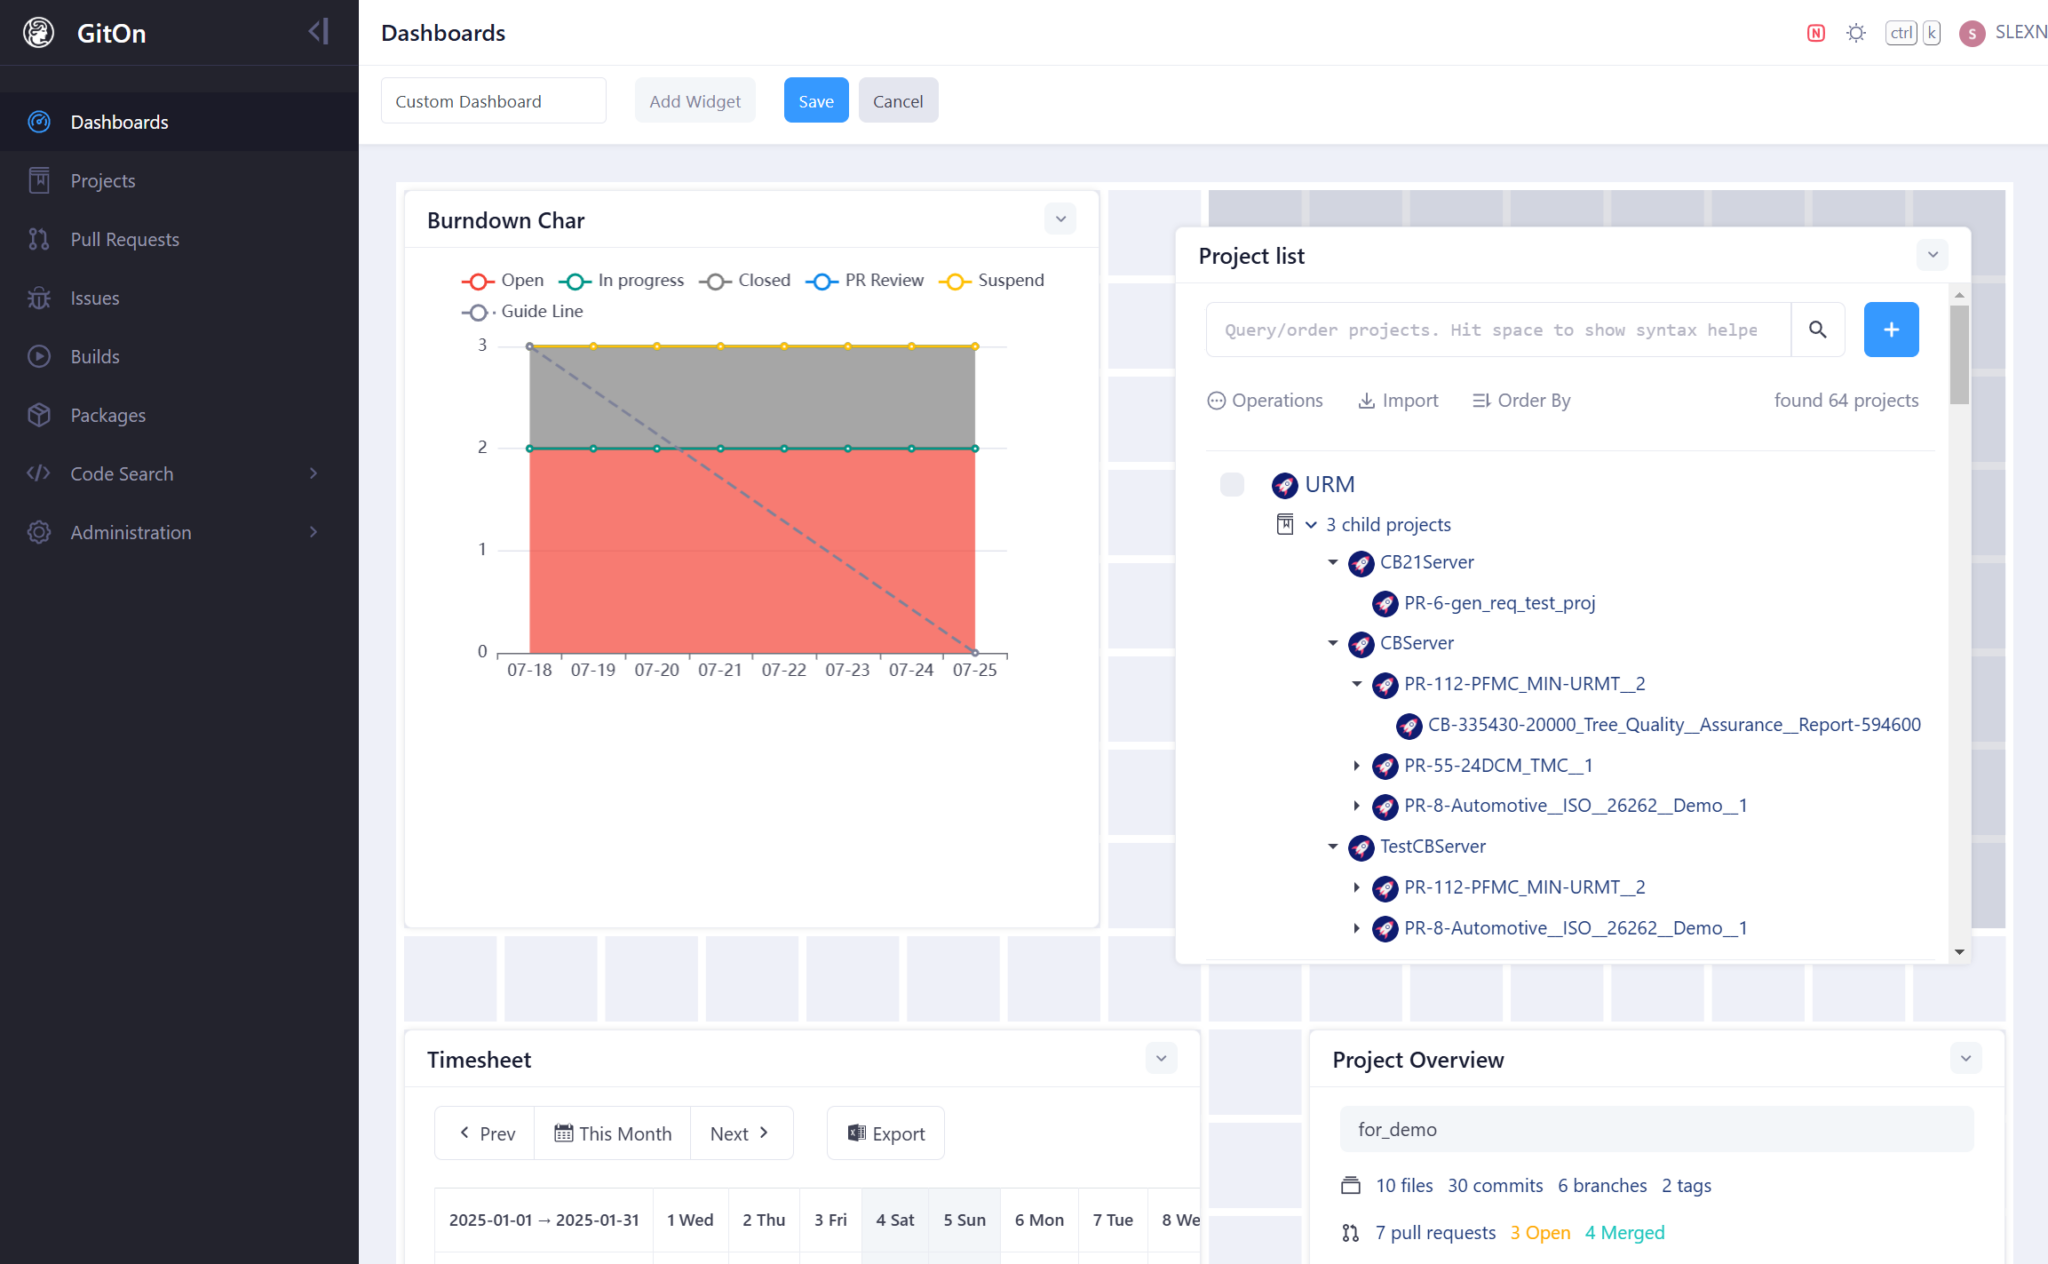Click the S user avatar
This screenshot has height=1264, width=2048.
point(1972,33)
